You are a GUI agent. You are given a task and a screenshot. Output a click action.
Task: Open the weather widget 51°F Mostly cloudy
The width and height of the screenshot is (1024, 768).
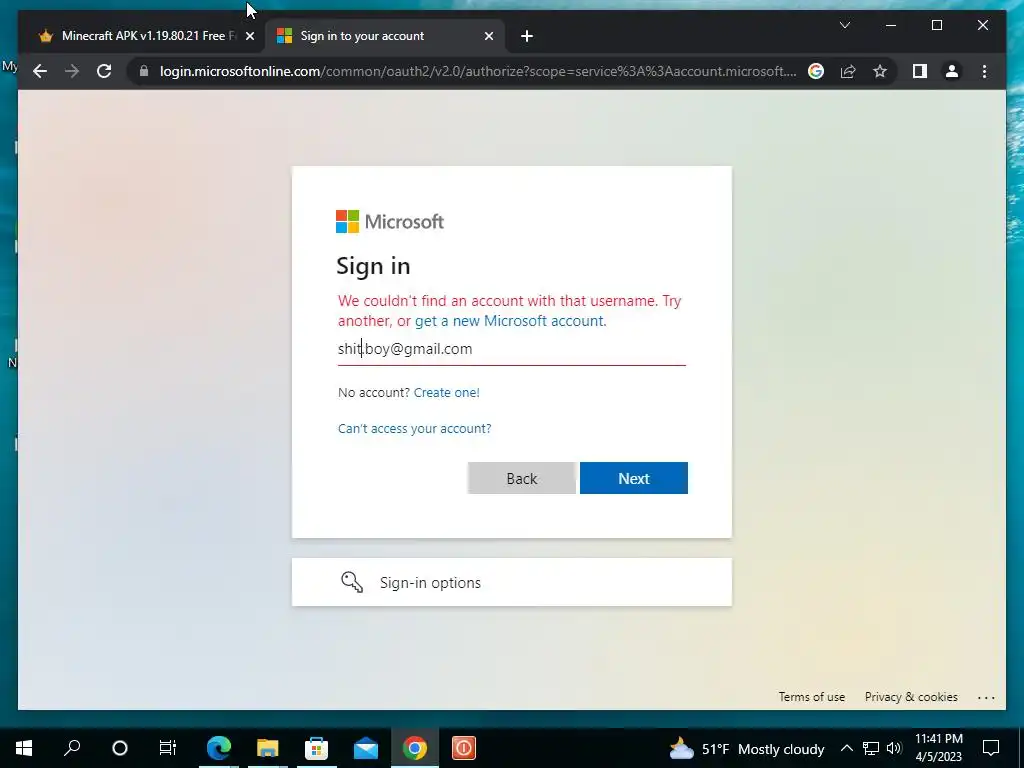[746, 748]
